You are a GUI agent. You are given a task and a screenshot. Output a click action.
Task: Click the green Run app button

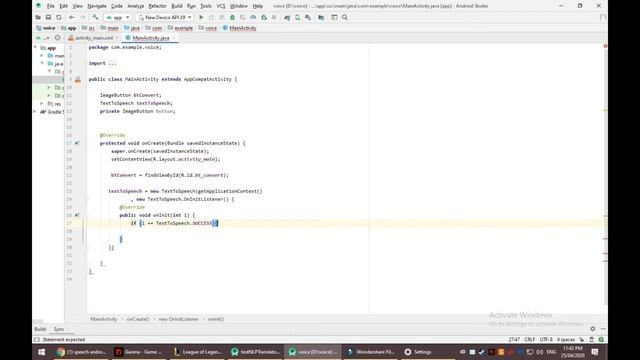201,17
